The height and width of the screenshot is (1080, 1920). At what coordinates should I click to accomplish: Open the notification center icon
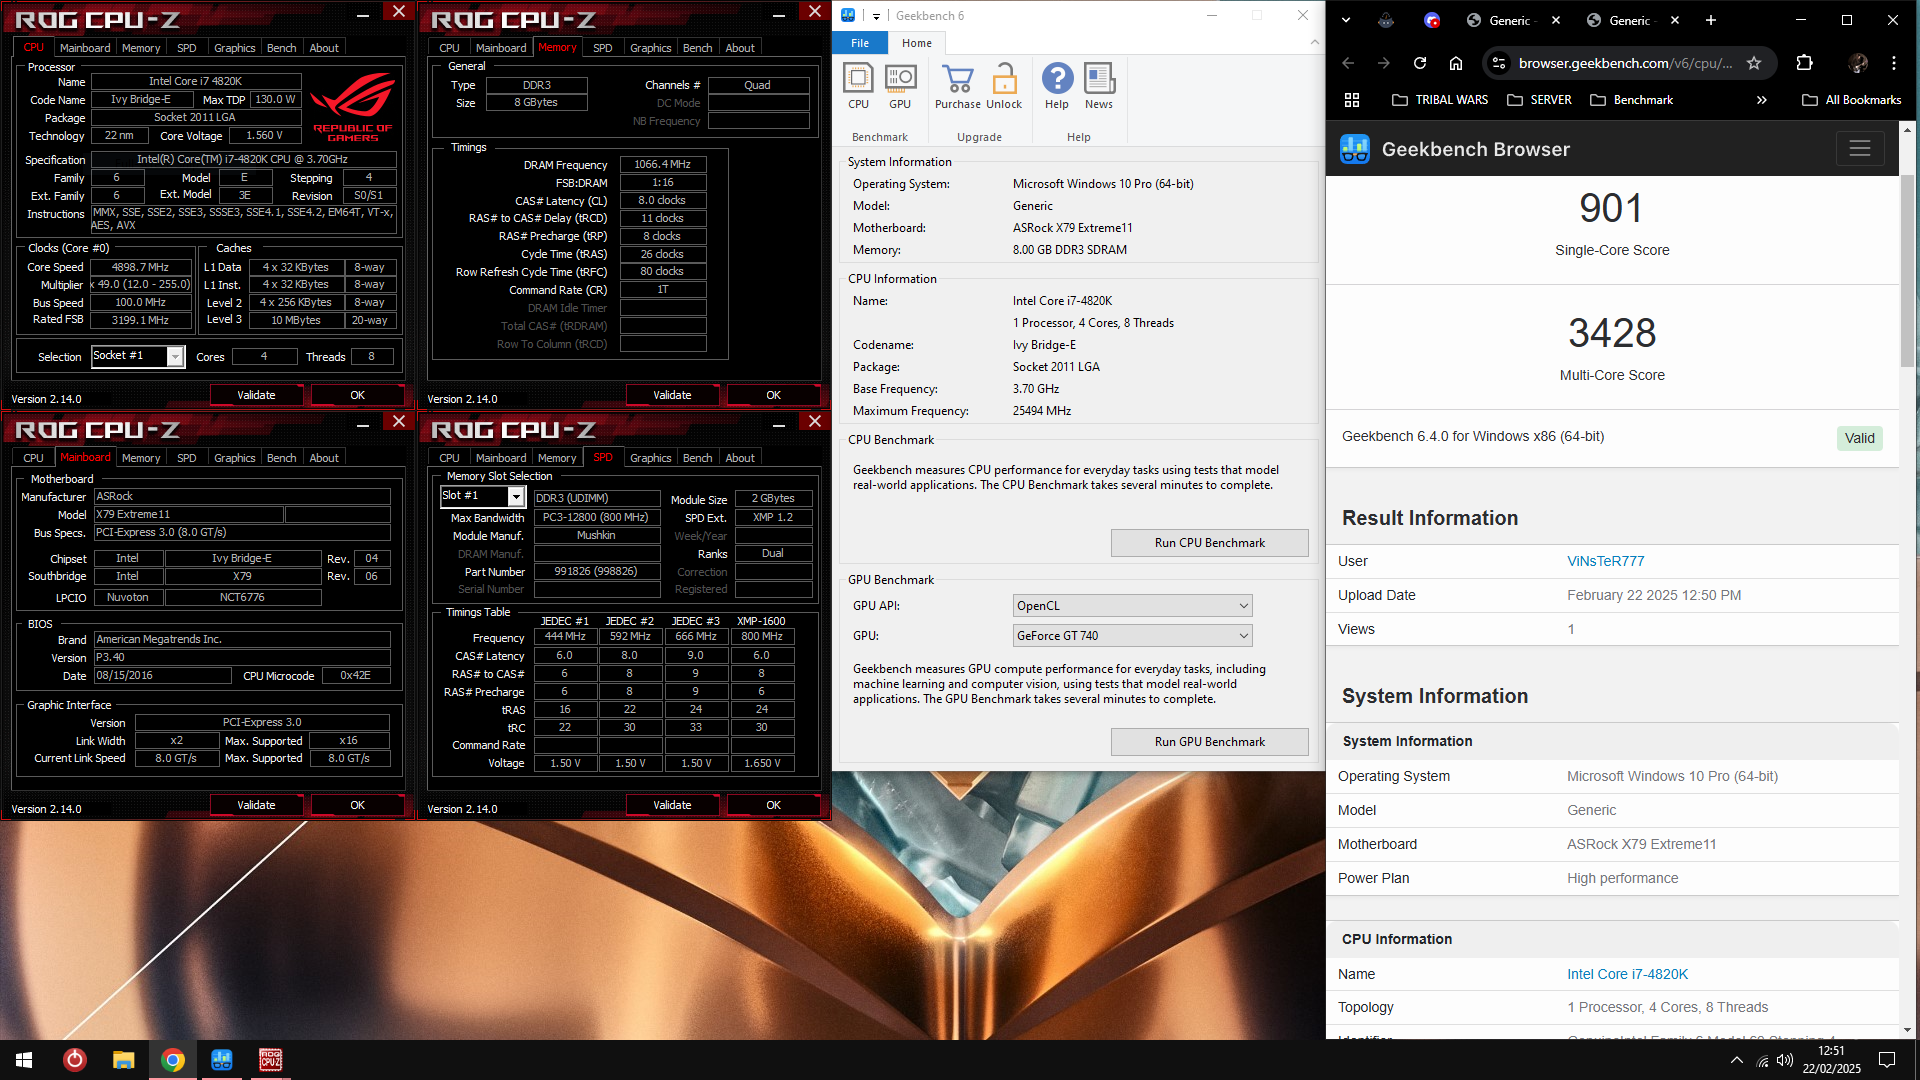pos(1887,1060)
